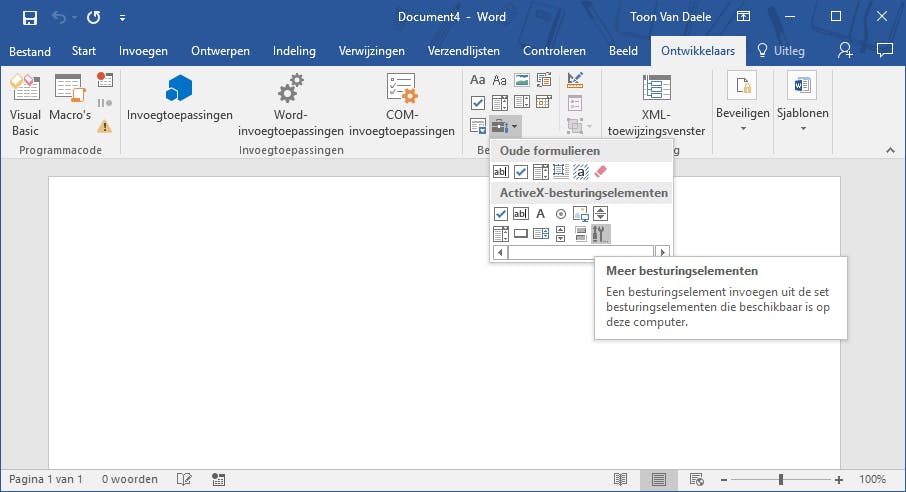This screenshot has height=492, width=906.
Task: Insert legacy text form field
Action: pyautogui.click(x=500, y=172)
